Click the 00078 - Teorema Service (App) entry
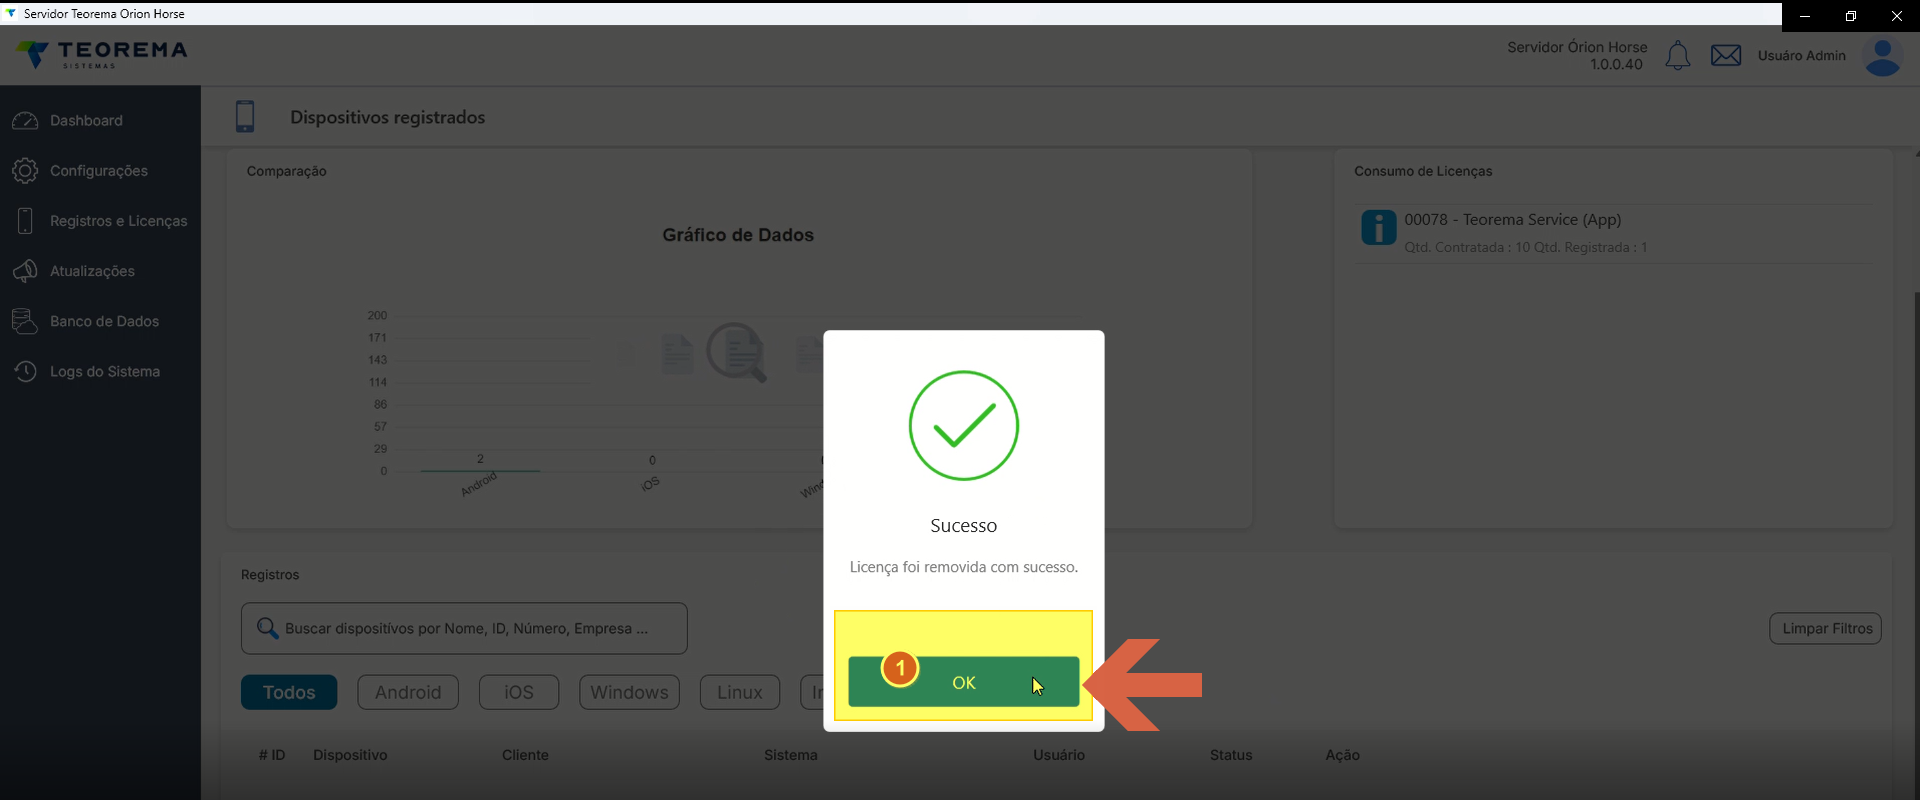Screen dimensions: 1920x800 [x=1512, y=219]
